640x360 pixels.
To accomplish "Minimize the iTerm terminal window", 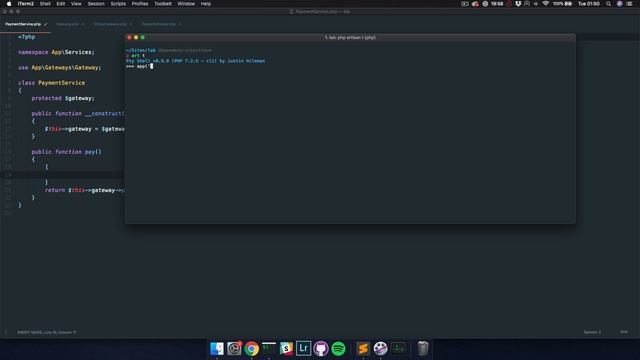I will [x=136, y=38].
